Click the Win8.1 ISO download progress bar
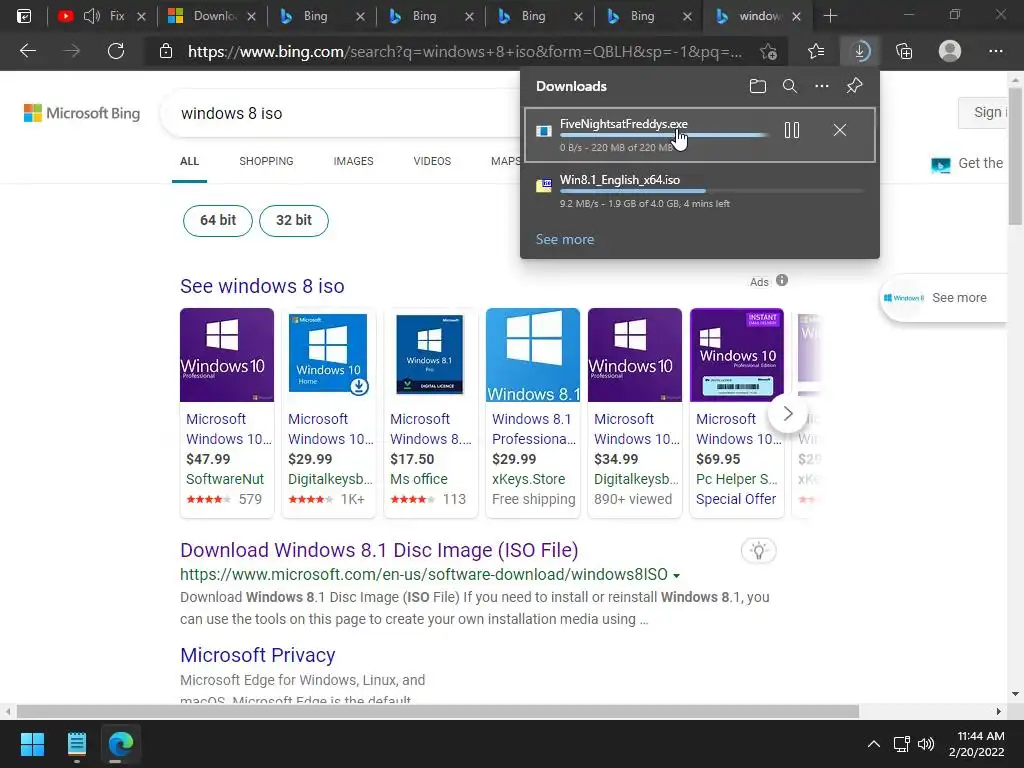The image size is (1024, 768). (711, 191)
